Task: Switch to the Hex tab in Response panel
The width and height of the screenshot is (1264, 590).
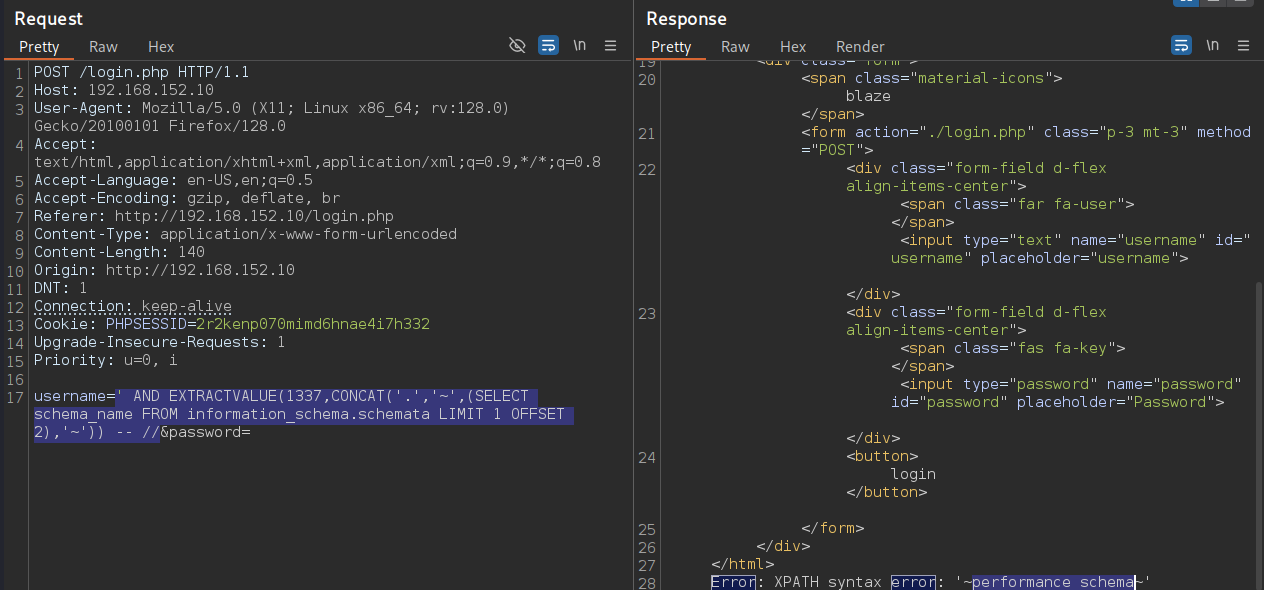Action: pos(793,47)
